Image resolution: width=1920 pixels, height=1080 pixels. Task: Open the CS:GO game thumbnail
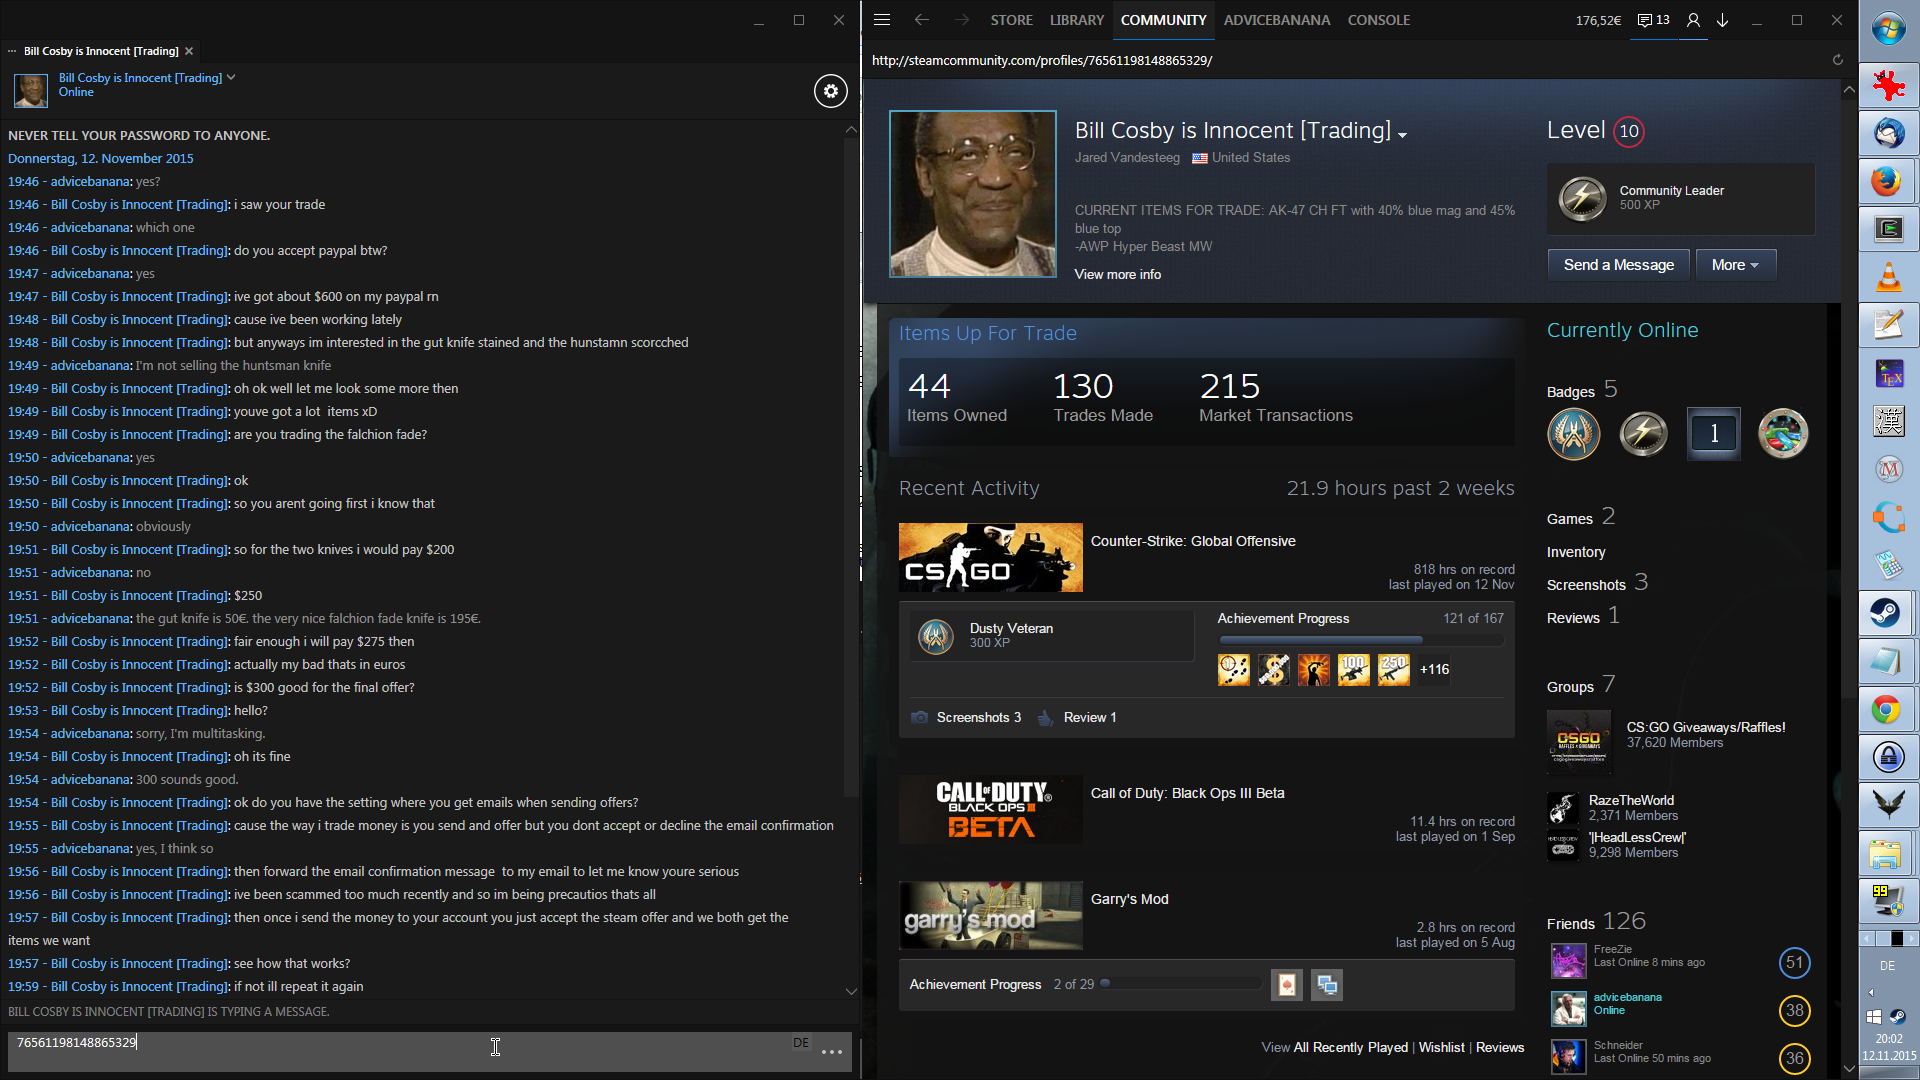(990, 557)
